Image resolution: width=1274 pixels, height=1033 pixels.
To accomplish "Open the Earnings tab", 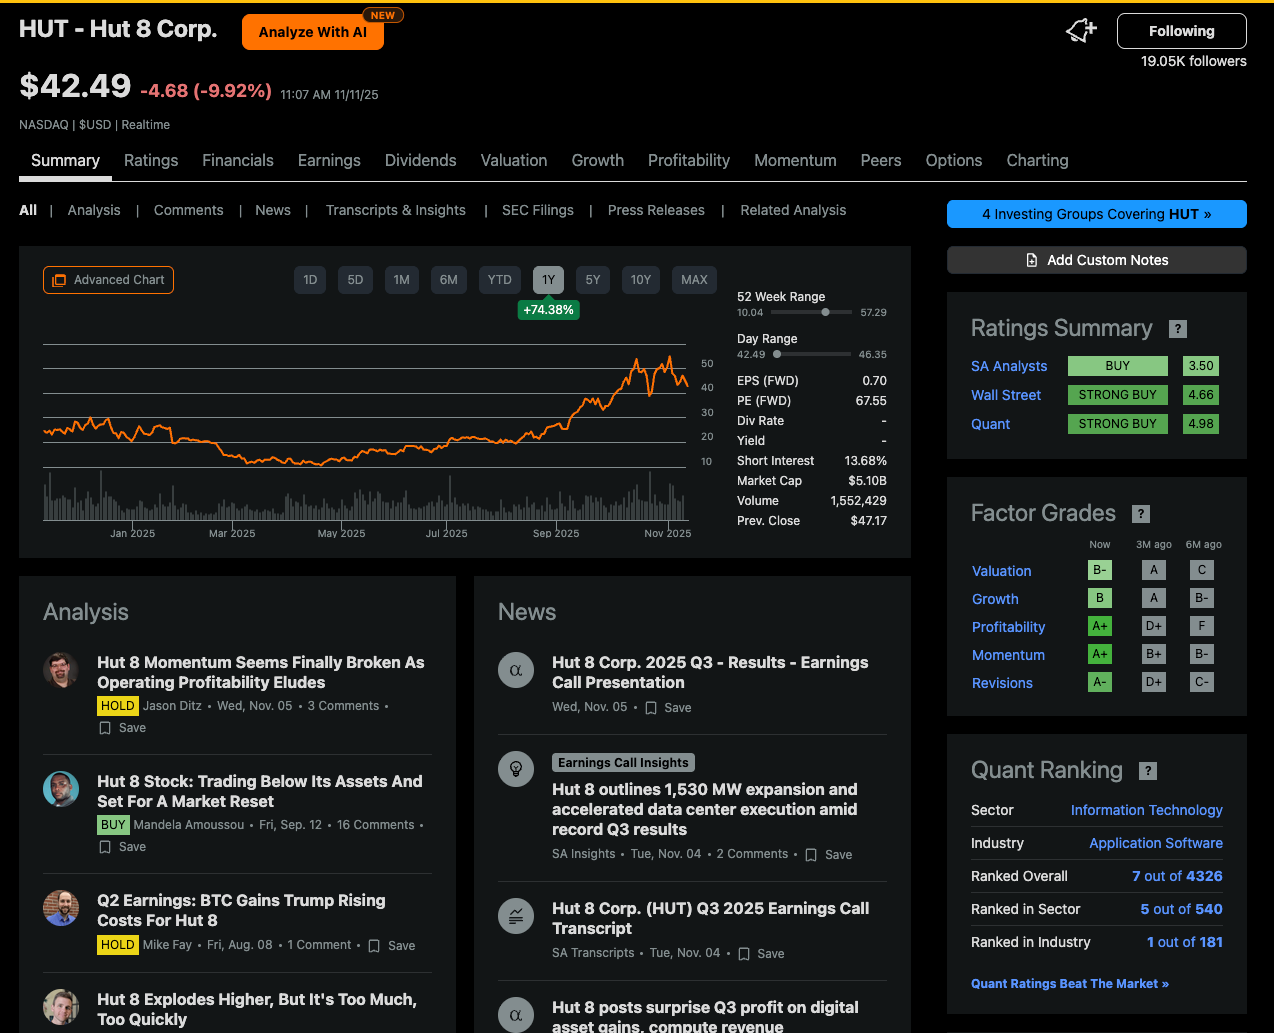I will point(329,160).
